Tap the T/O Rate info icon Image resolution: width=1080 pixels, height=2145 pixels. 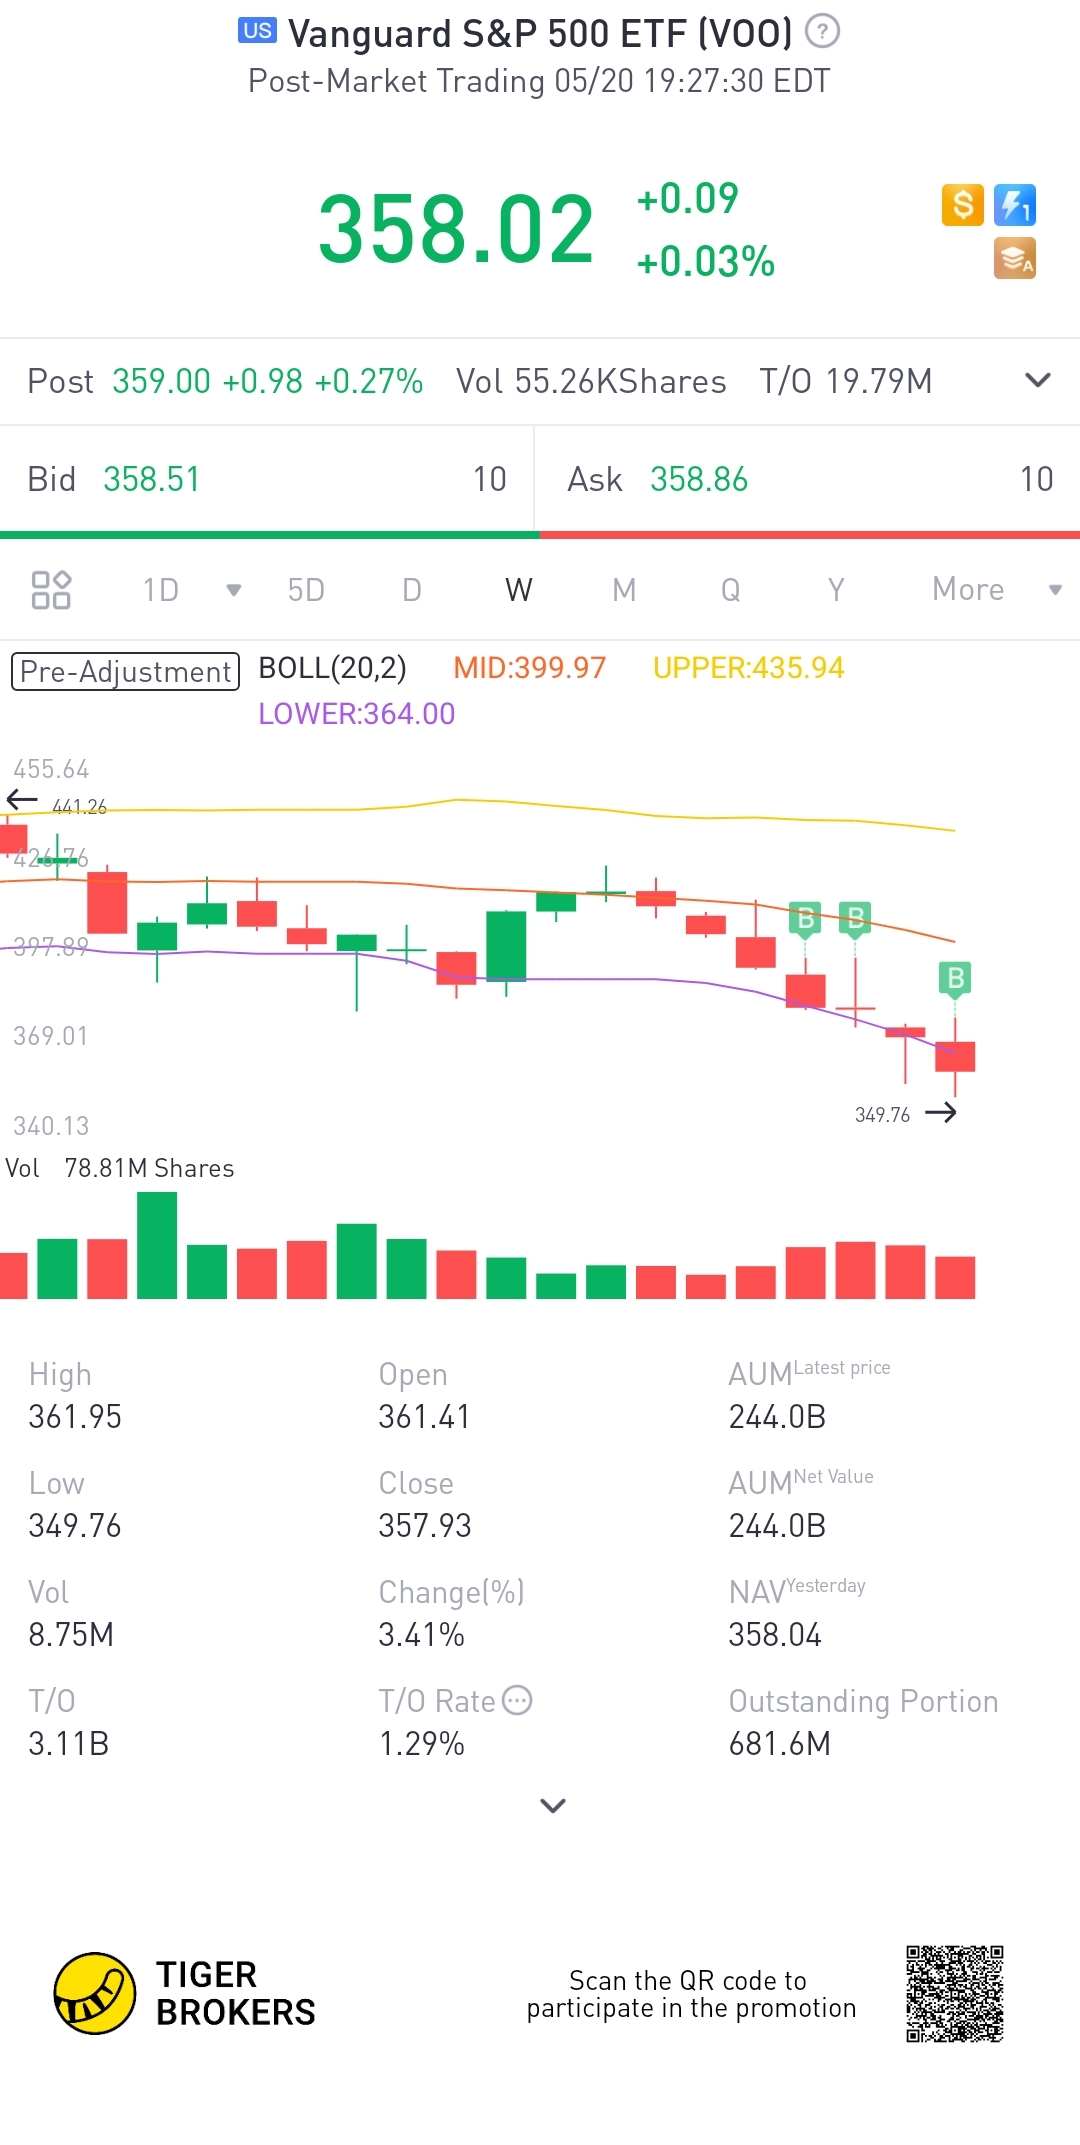517,1700
